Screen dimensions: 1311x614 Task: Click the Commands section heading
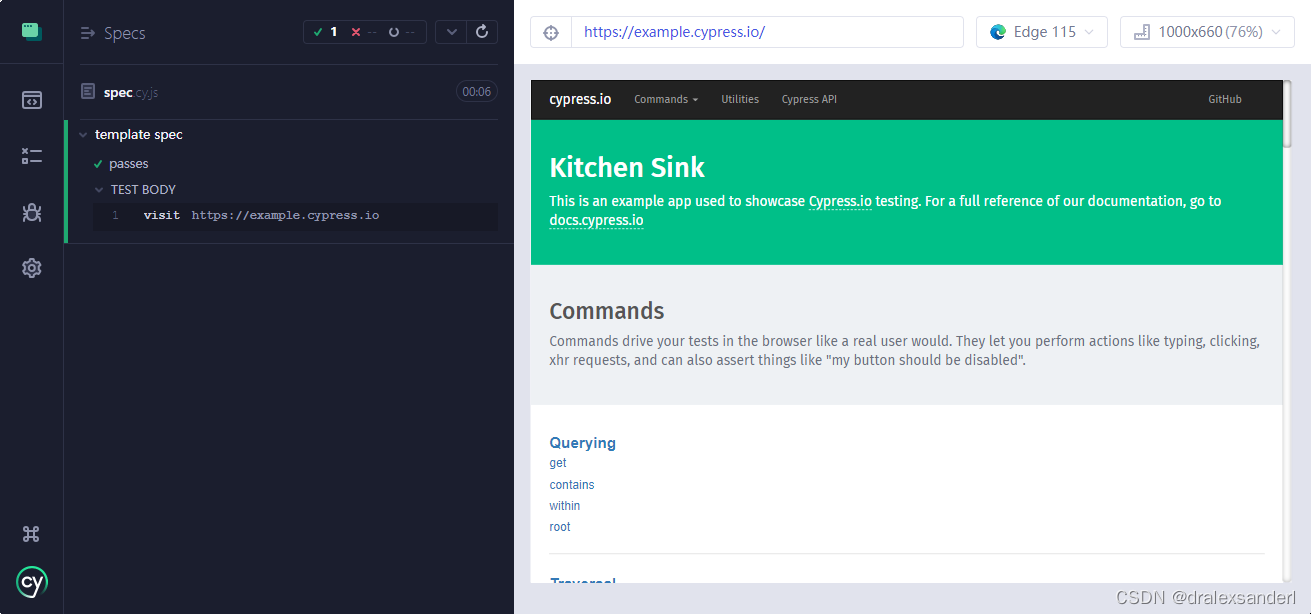(x=607, y=311)
